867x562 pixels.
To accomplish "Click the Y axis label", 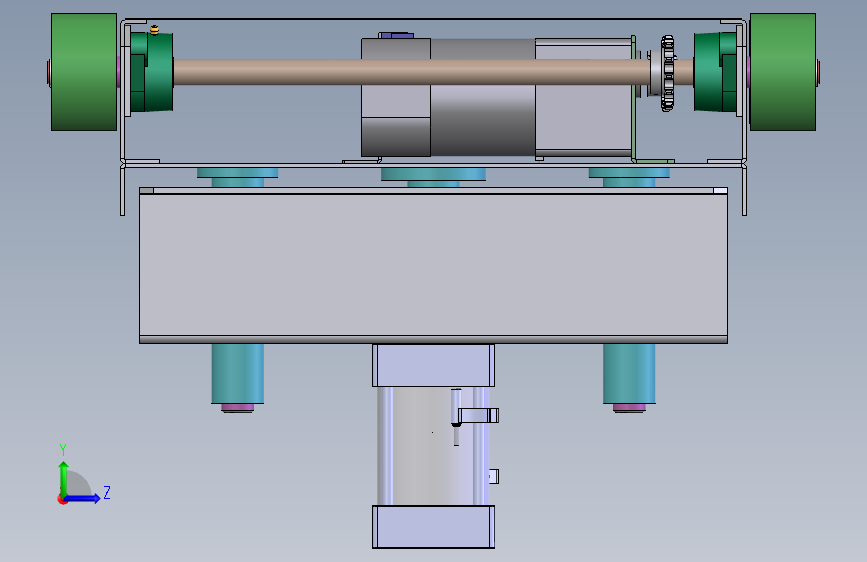I will (x=63, y=450).
